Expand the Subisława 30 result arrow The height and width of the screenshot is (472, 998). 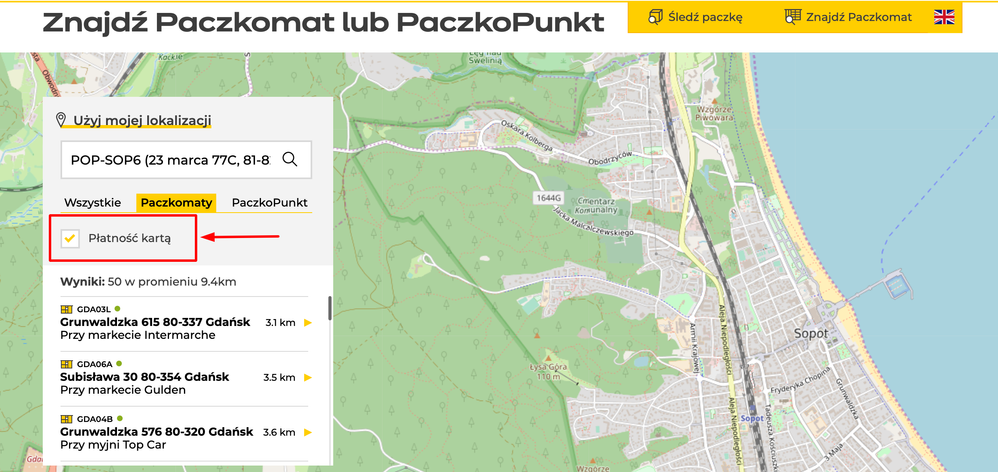pos(308,378)
